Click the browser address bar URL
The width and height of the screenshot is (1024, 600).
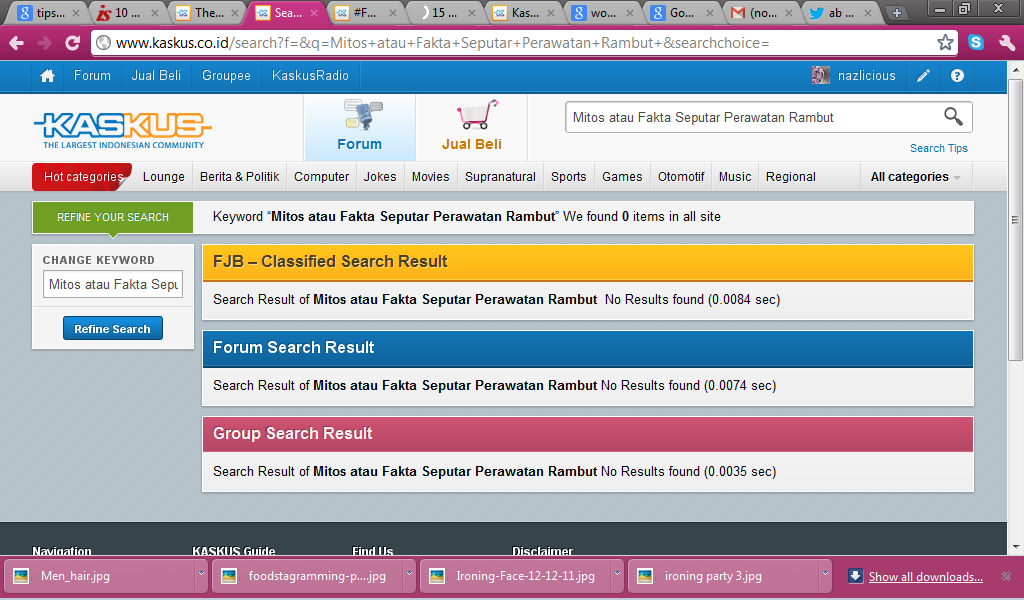522,43
